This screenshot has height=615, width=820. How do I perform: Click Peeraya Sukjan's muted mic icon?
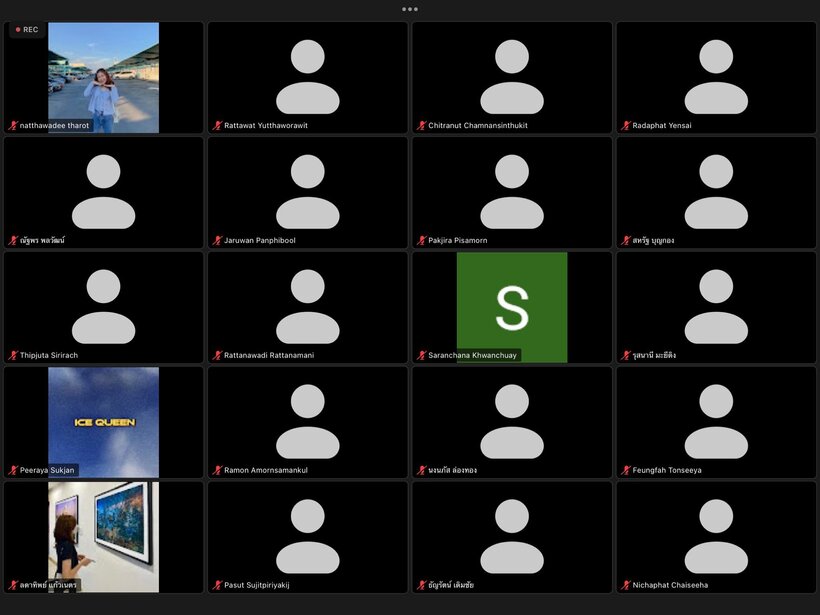pos(13,470)
